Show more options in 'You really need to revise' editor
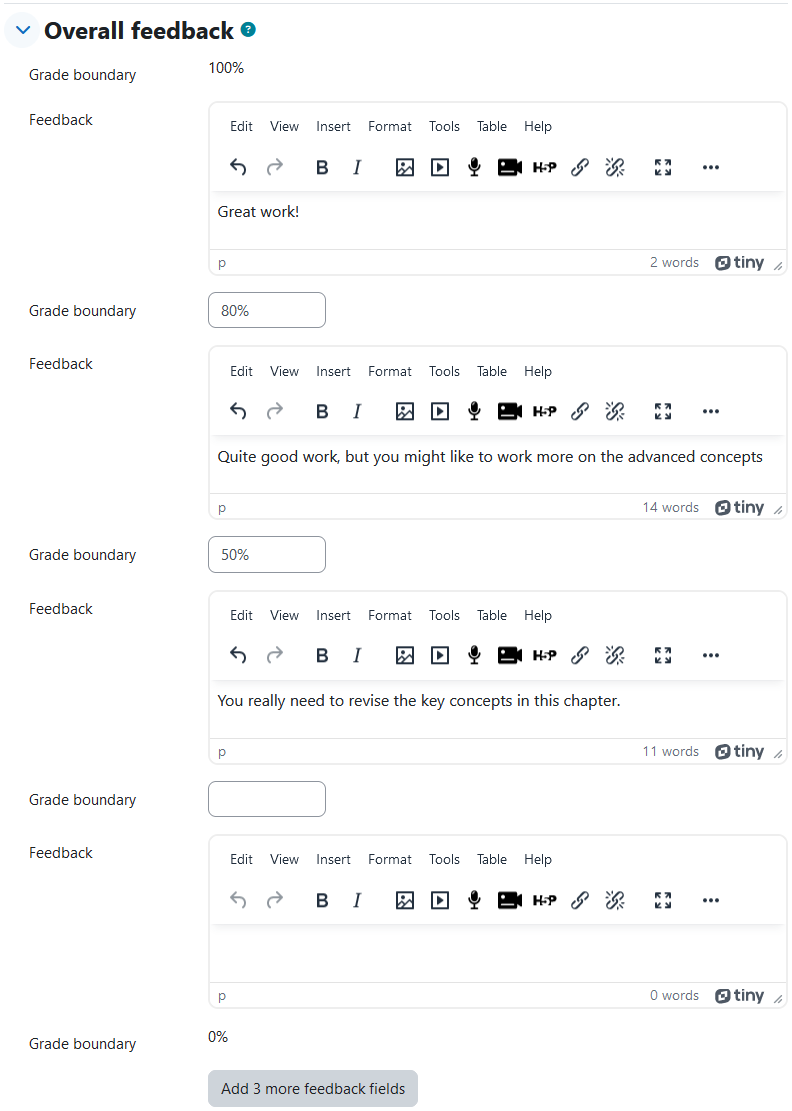Image resolution: width=792 pixels, height=1111 pixels. [x=711, y=655]
